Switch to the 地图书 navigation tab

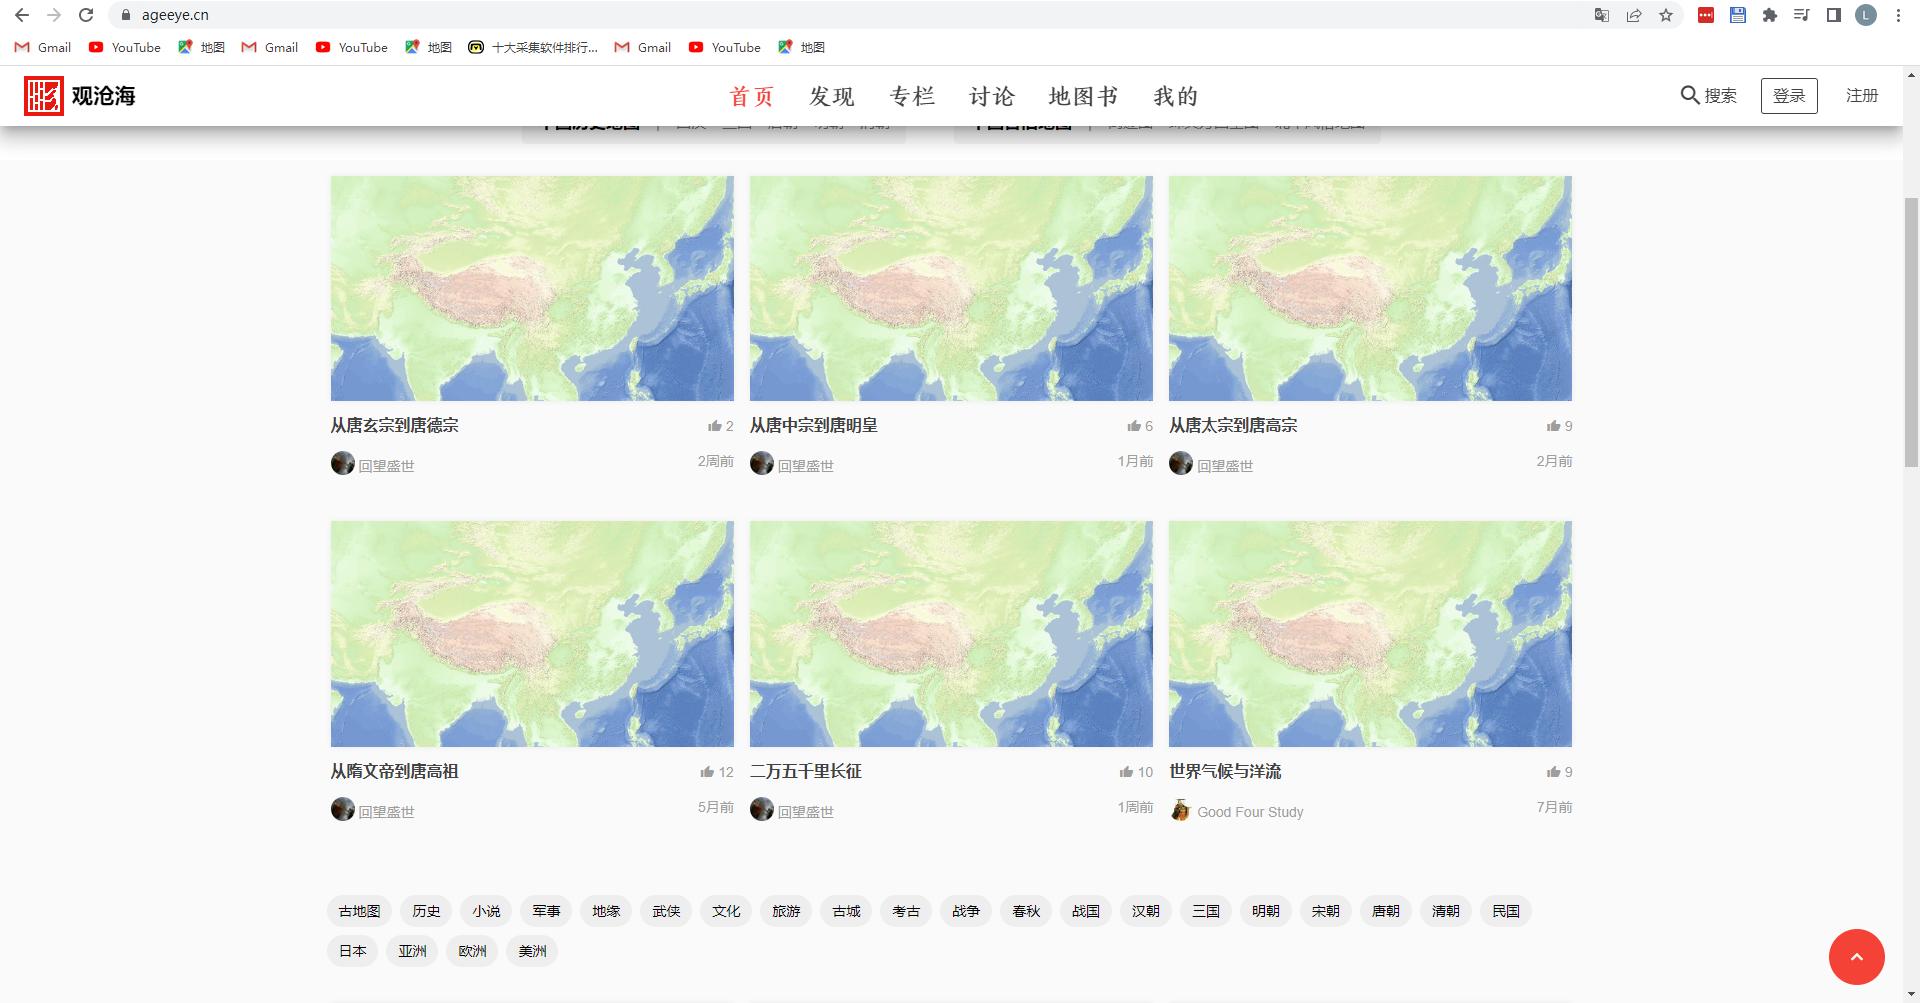1083,96
